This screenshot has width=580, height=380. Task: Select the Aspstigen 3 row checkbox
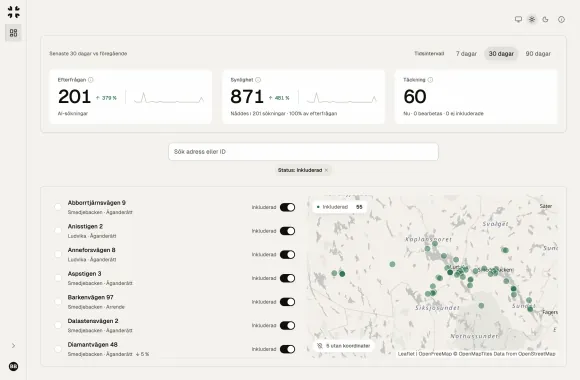pyautogui.click(x=58, y=278)
